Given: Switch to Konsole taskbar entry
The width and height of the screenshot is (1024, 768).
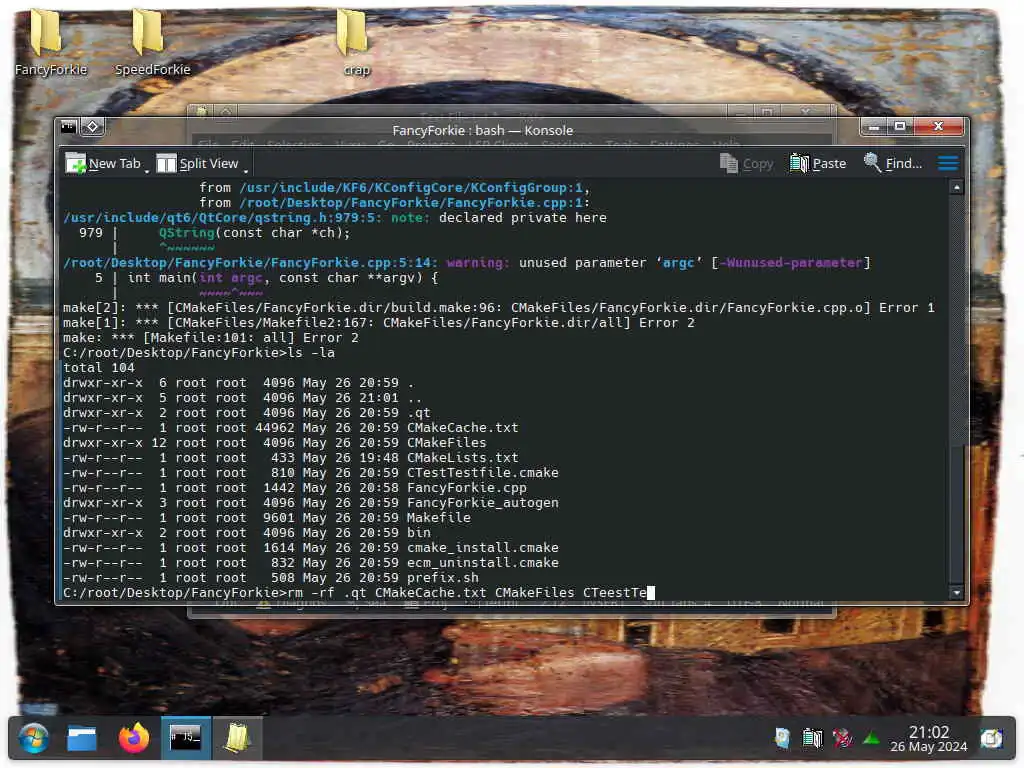Looking at the screenshot, I should 185,738.
